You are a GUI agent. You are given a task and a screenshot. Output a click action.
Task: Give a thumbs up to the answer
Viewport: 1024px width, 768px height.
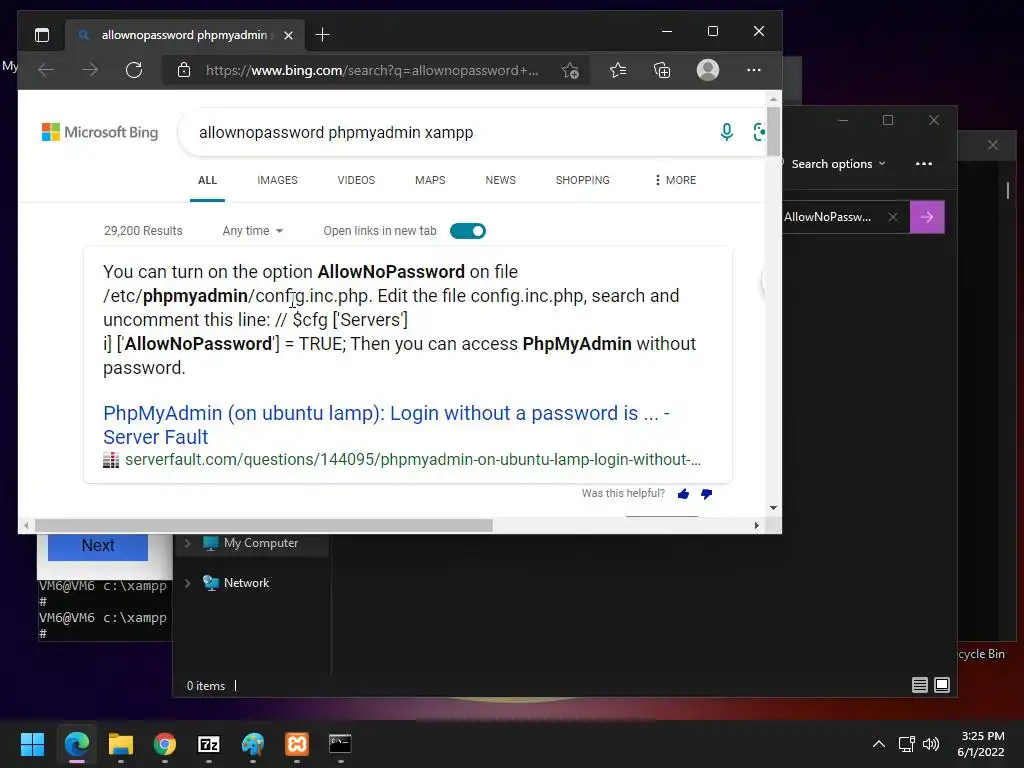click(683, 494)
